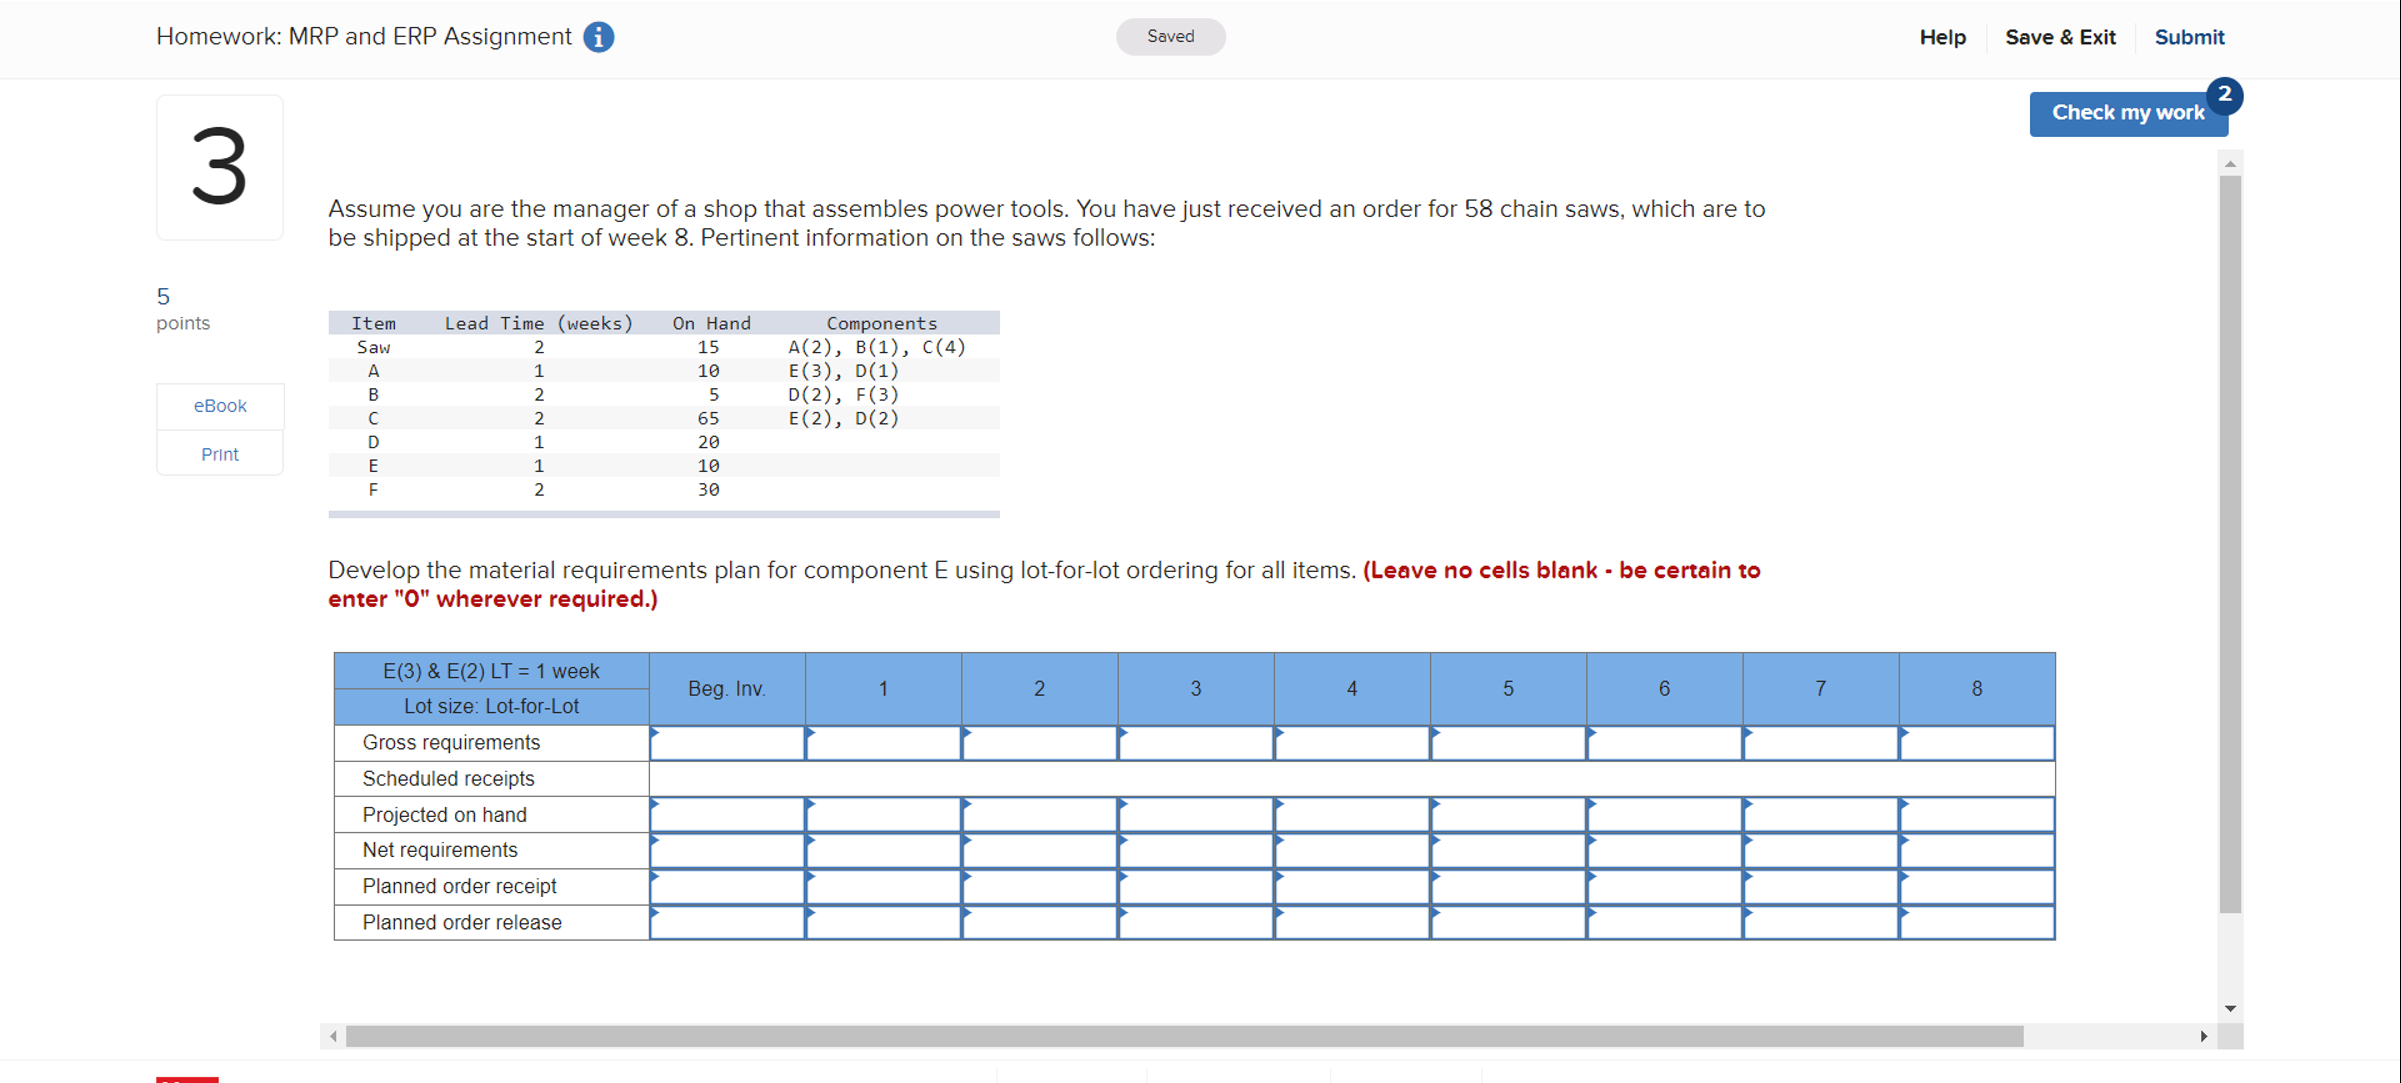
Task: Click the notification badge showing 2
Action: pyautogui.click(x=2224, y=94)
